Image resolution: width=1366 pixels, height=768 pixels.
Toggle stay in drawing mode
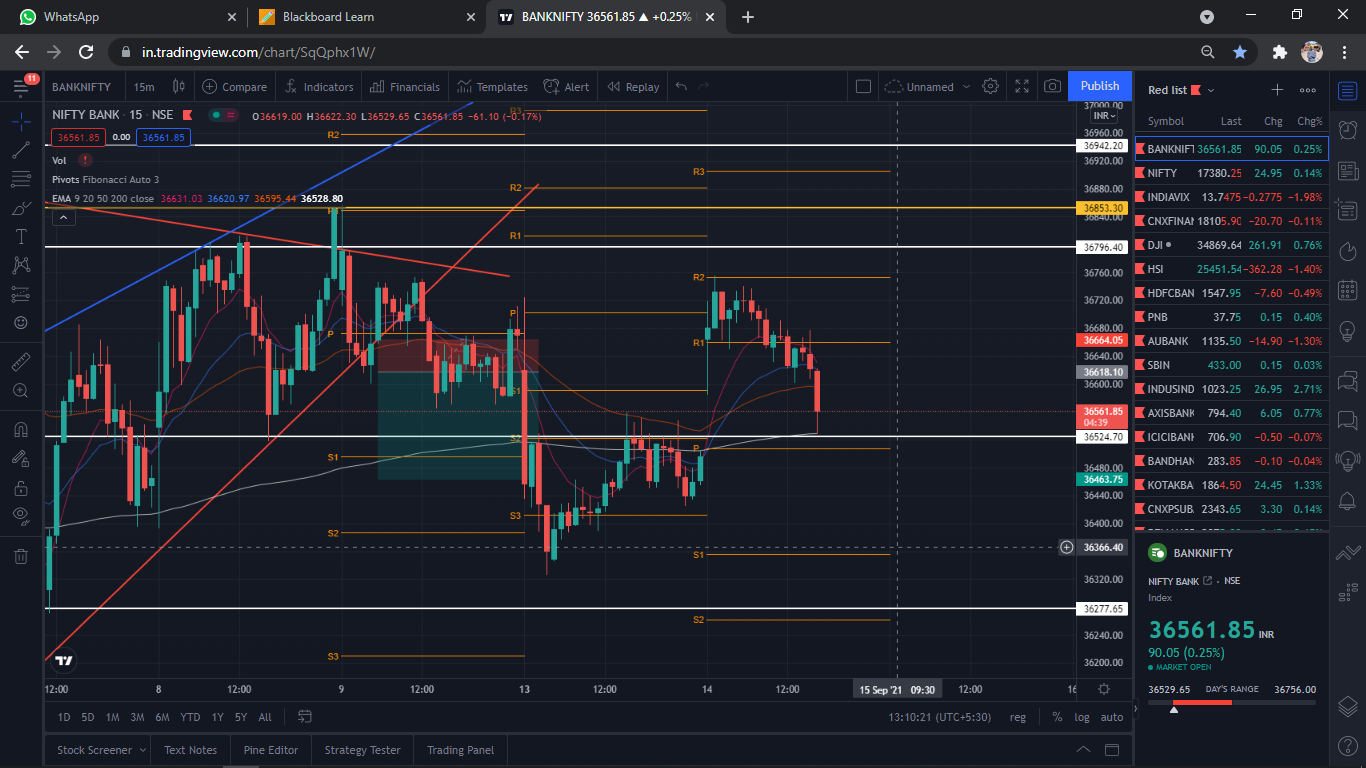click(21, 459)
